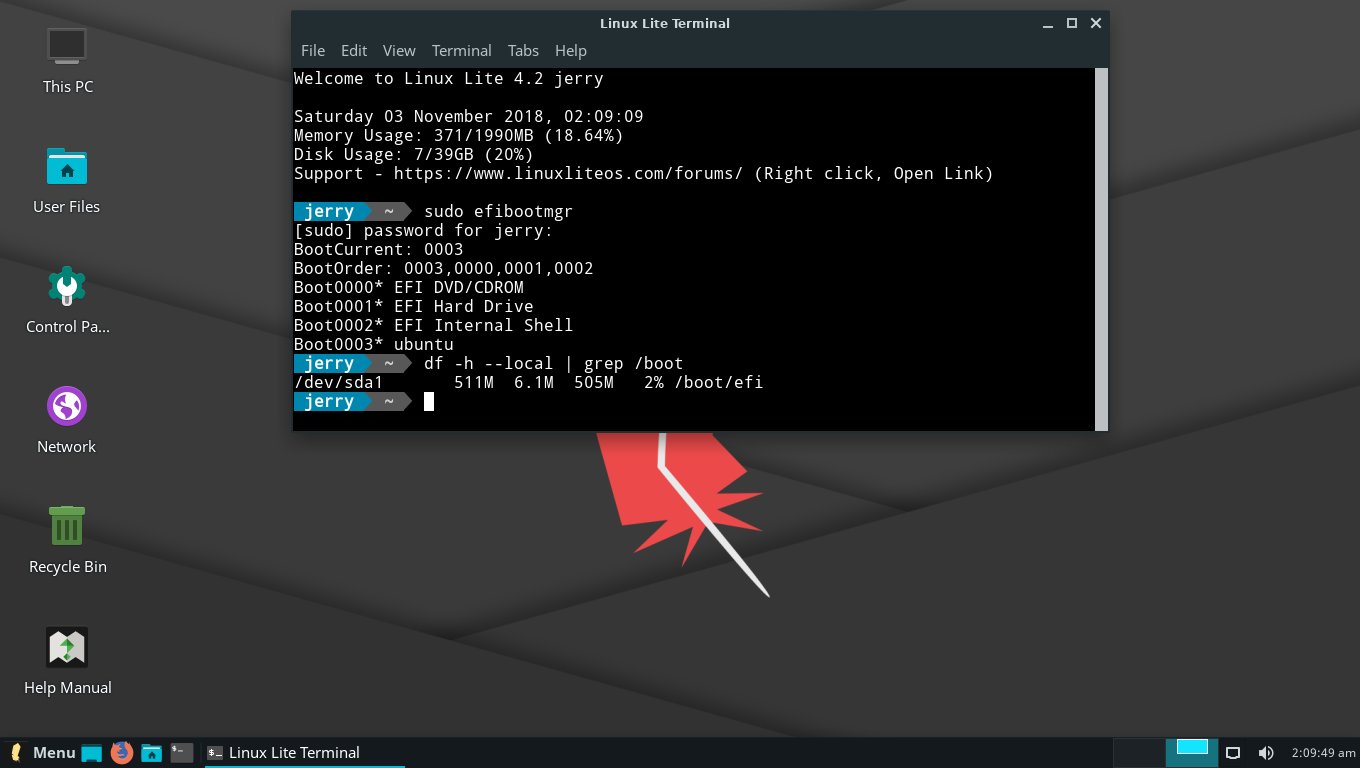Open the Terminal menu in the menu bar
The image size is (1360, 768).
pos(461,50)
